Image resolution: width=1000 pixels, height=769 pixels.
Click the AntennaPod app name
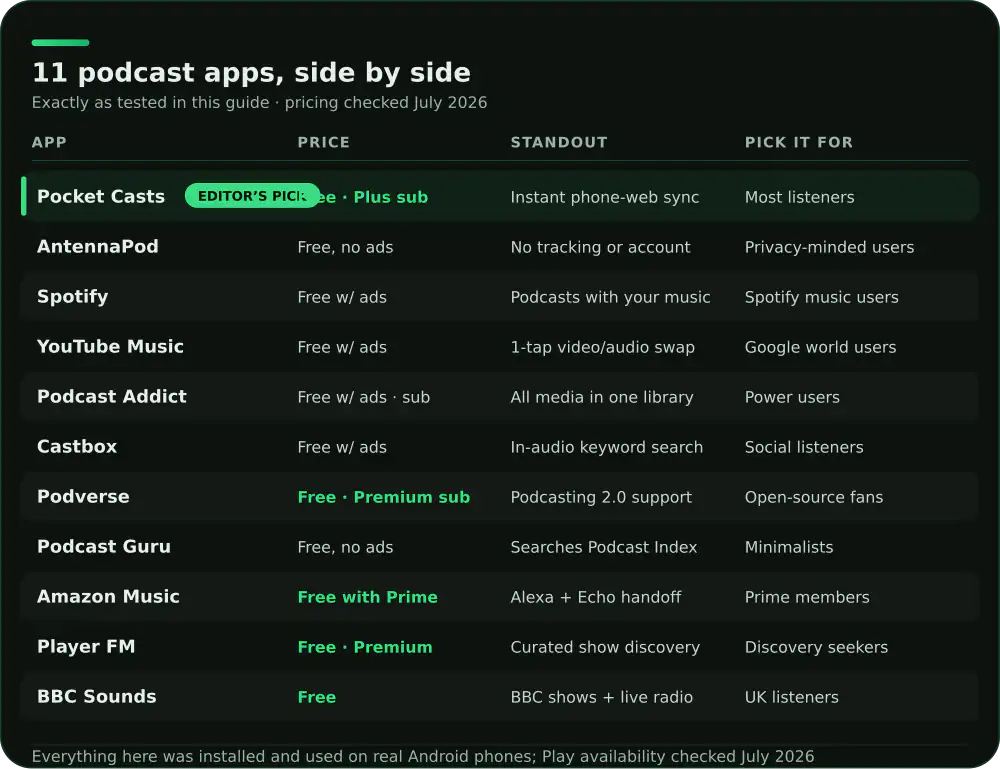tap(98, 247)
